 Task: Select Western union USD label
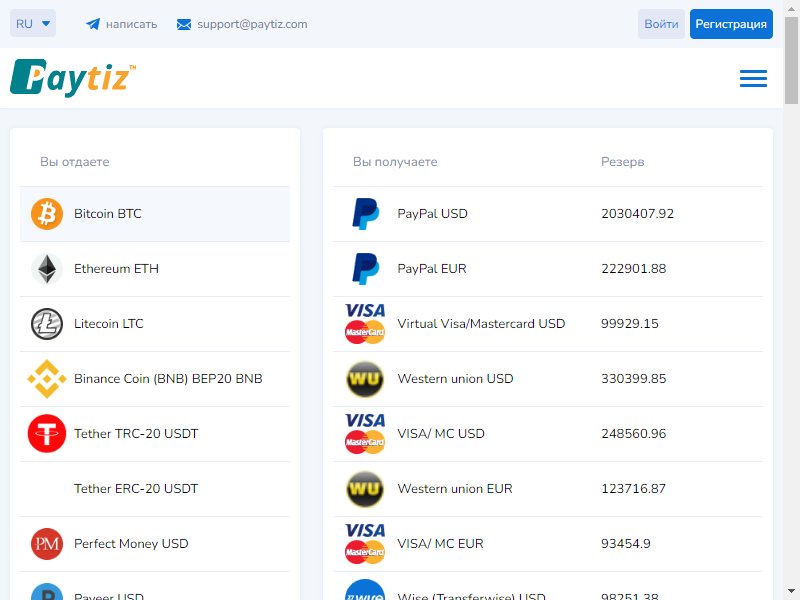[x=455, y=379]
